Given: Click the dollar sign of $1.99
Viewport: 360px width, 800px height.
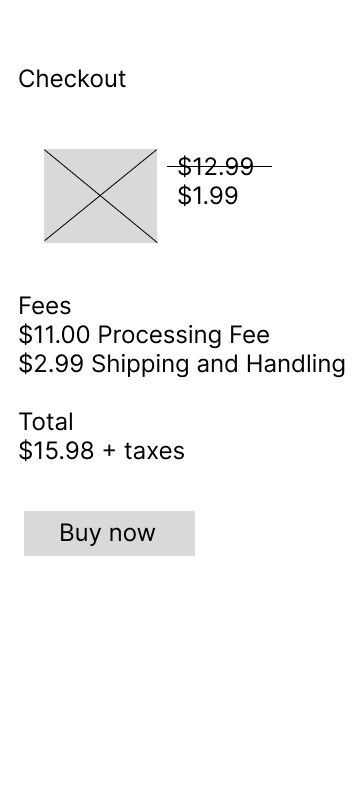Looking at the screenshot, I should coord(184,195).
